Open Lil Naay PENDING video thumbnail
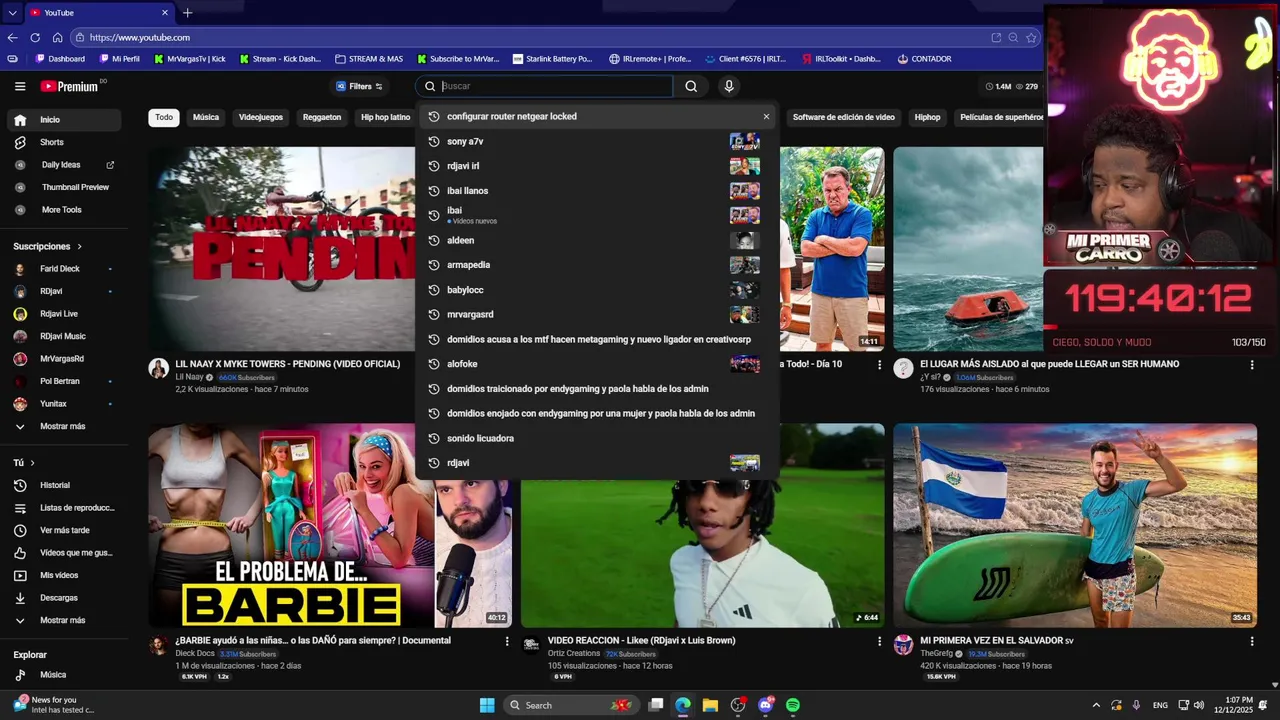This screenshot has width=1280, height=720. (282, 249)
